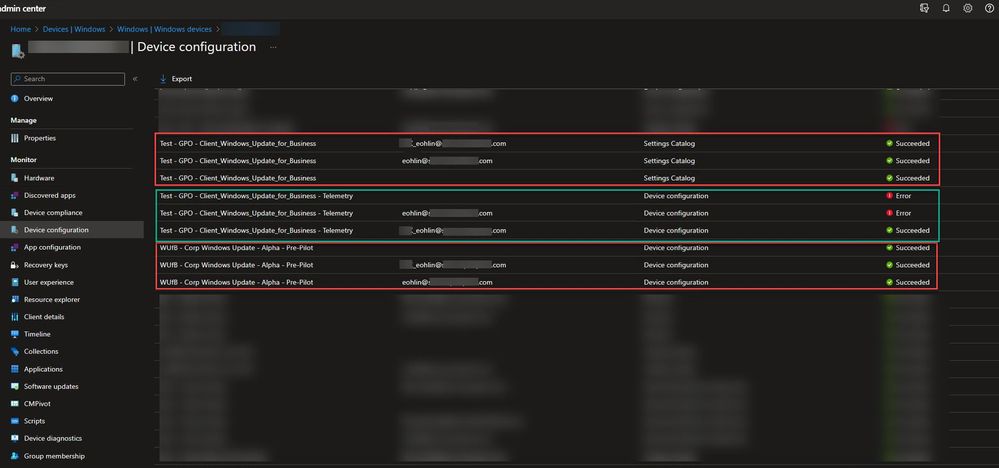The height and width of the screenshot is (468, 999).
Task: Click Device configuration type in the last WUfB row
Action: coord(676,282)
